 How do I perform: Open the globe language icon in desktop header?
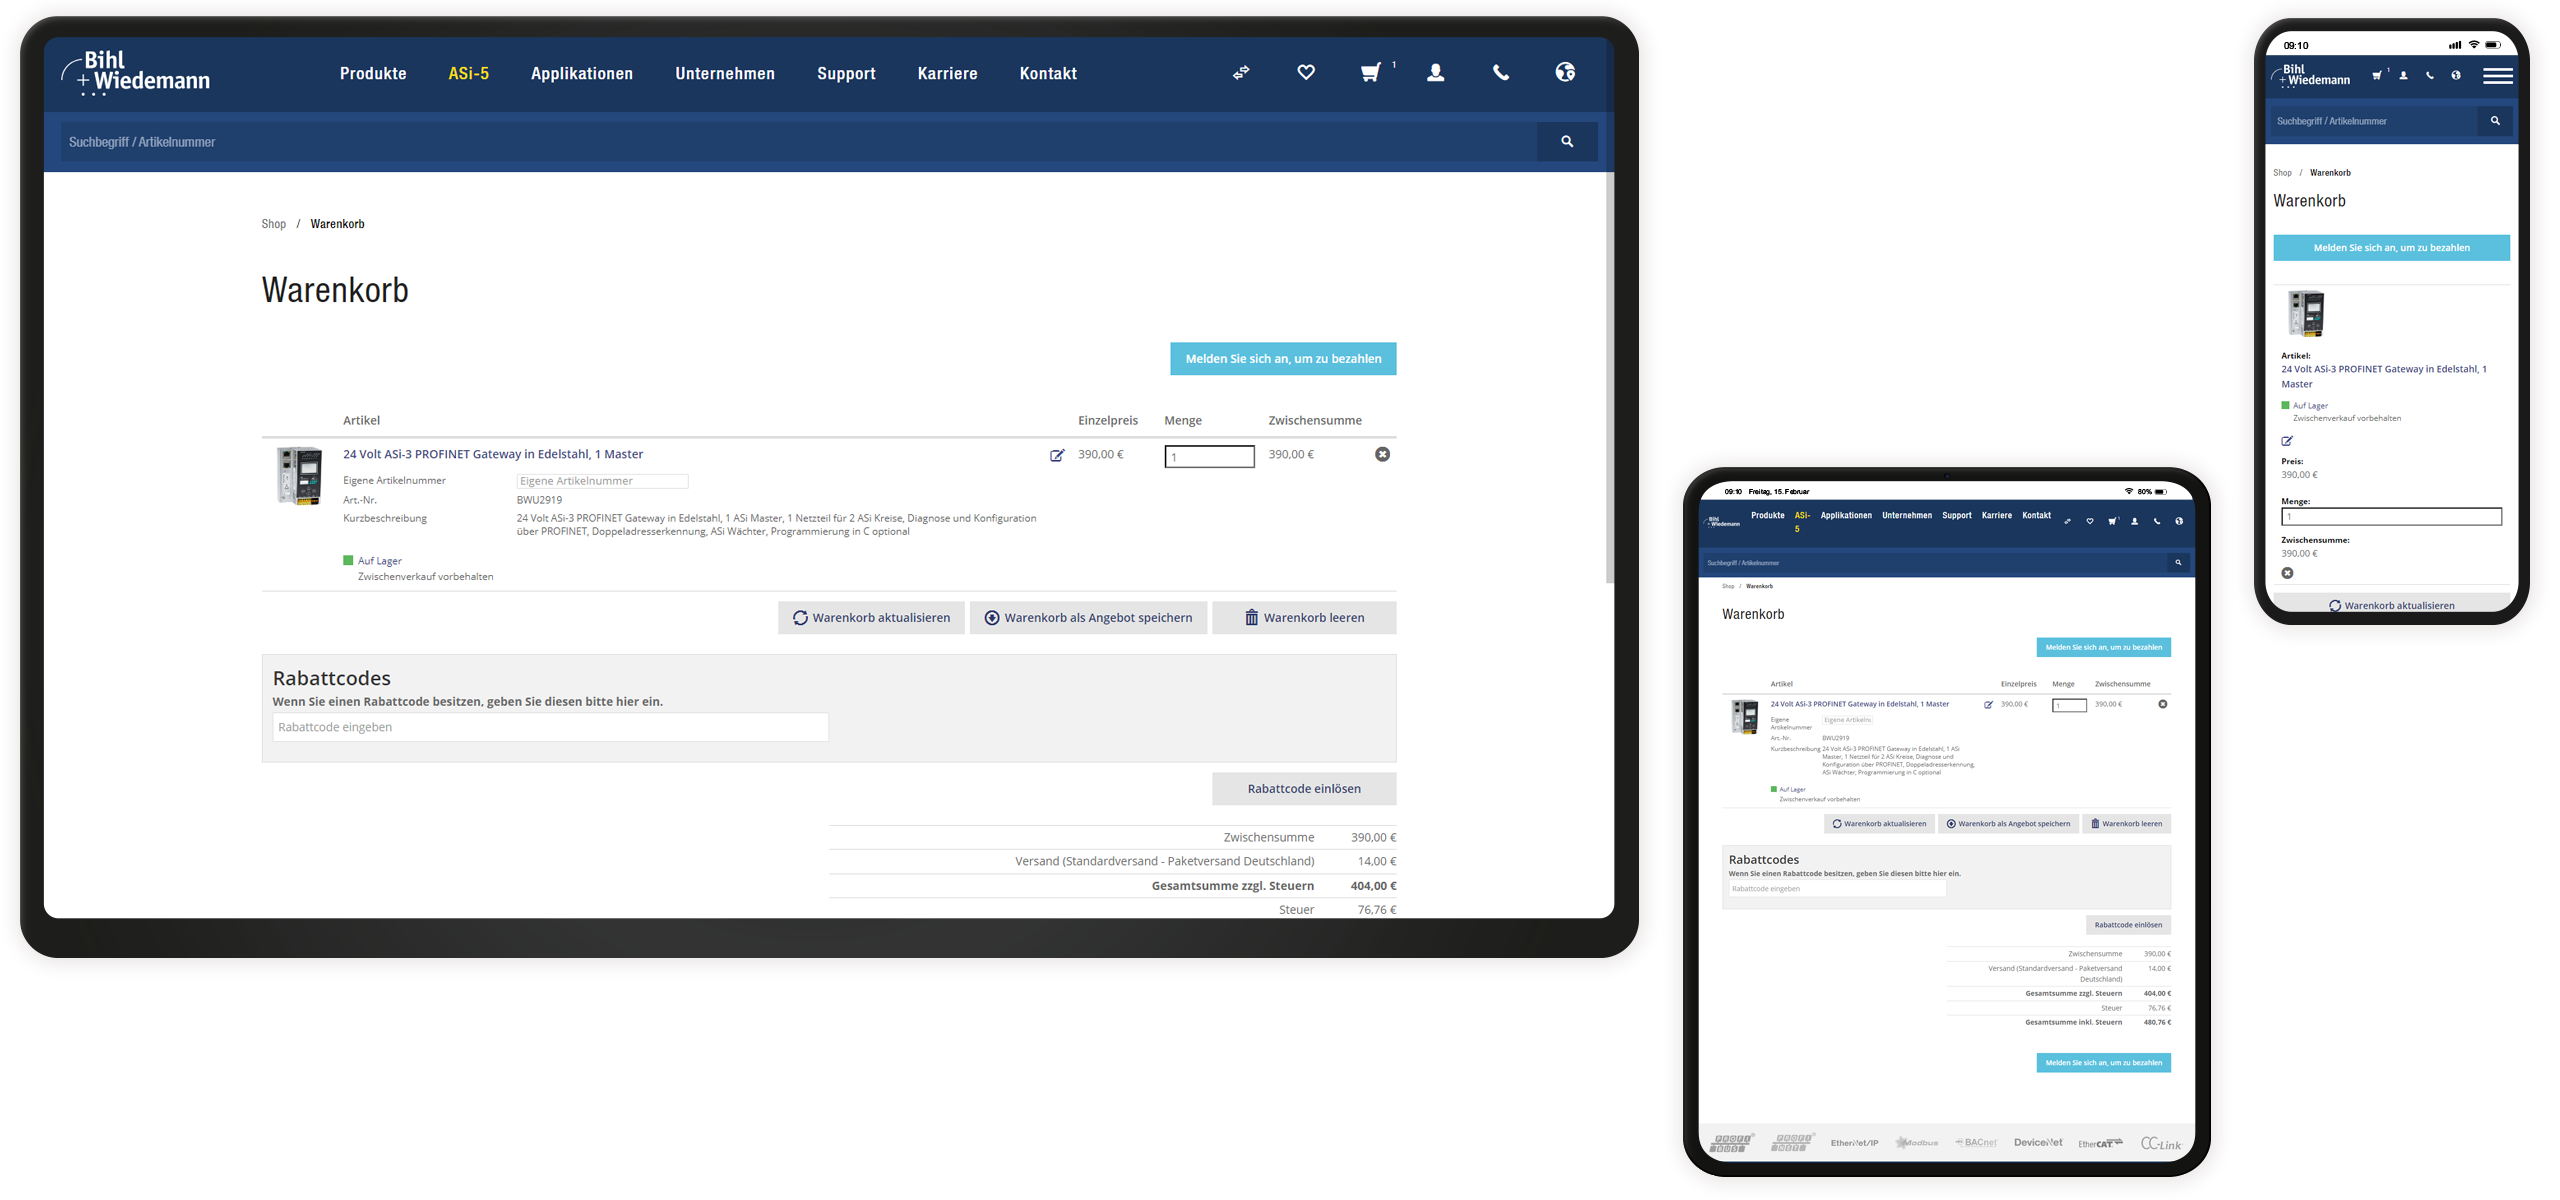(1565, 72)
